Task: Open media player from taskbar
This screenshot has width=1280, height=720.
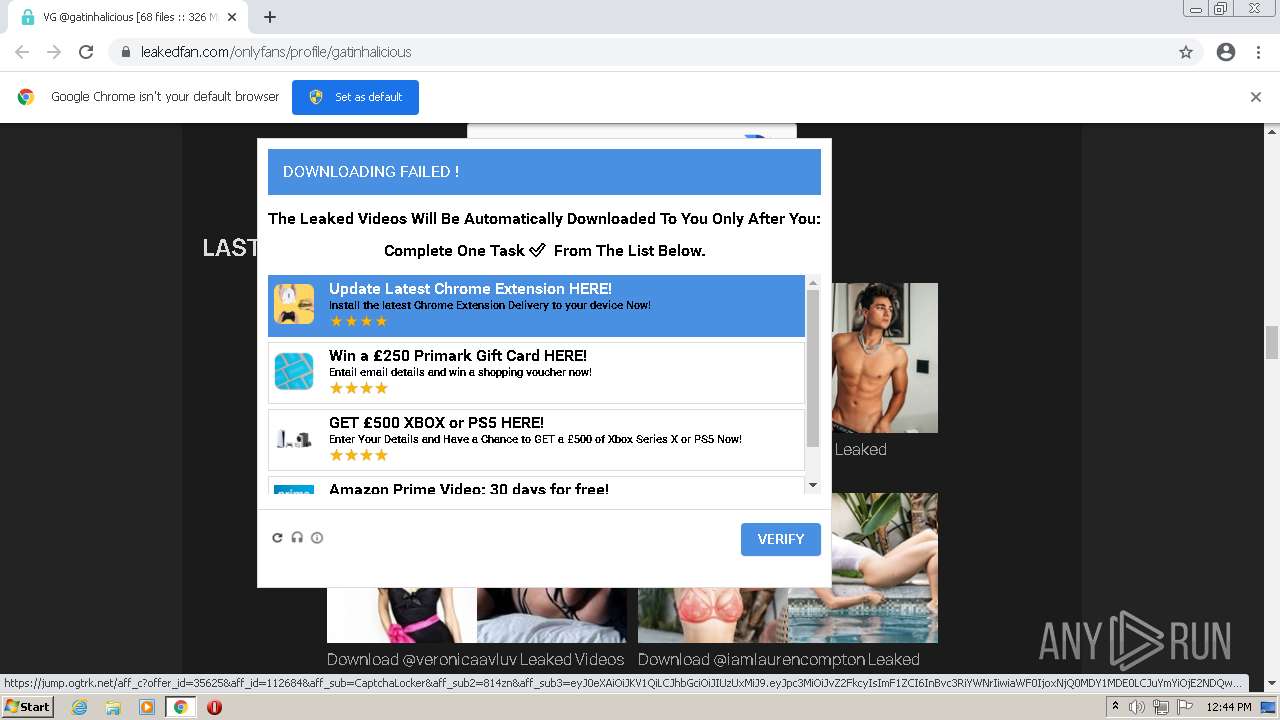Action: click(x=147, y=707)
